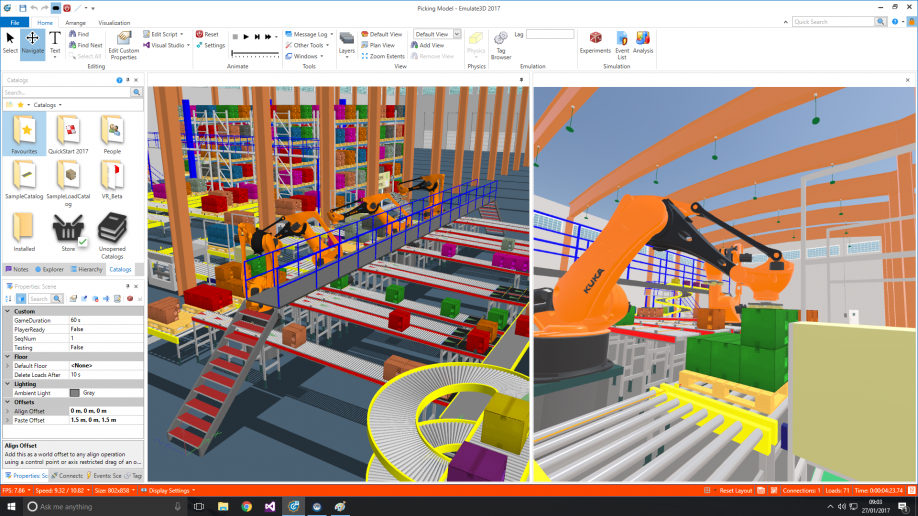Fast forward the simulation
918x516 pixels.
point(268,37)
